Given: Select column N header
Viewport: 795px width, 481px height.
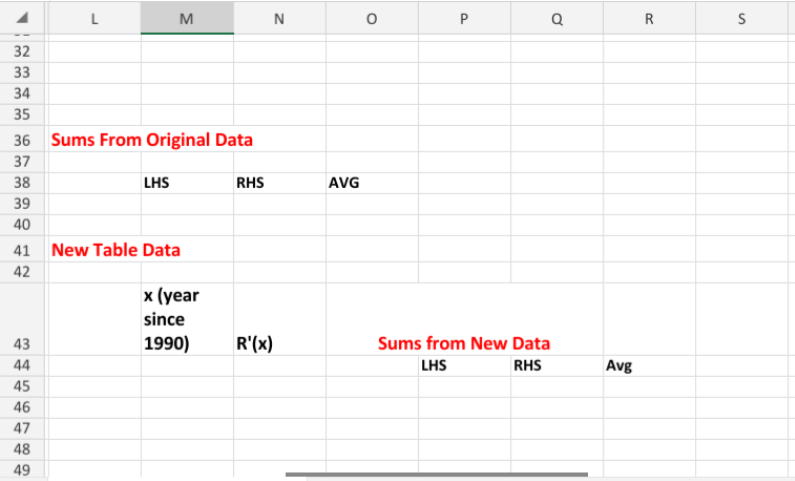Looking at the screenshot, I should click(279, 19).
